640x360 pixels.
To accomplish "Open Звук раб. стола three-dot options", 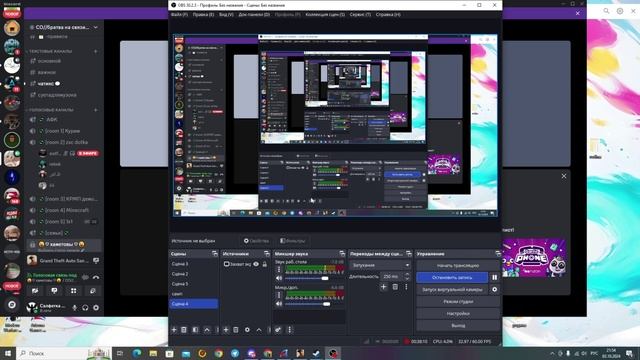I will (279, 269).
